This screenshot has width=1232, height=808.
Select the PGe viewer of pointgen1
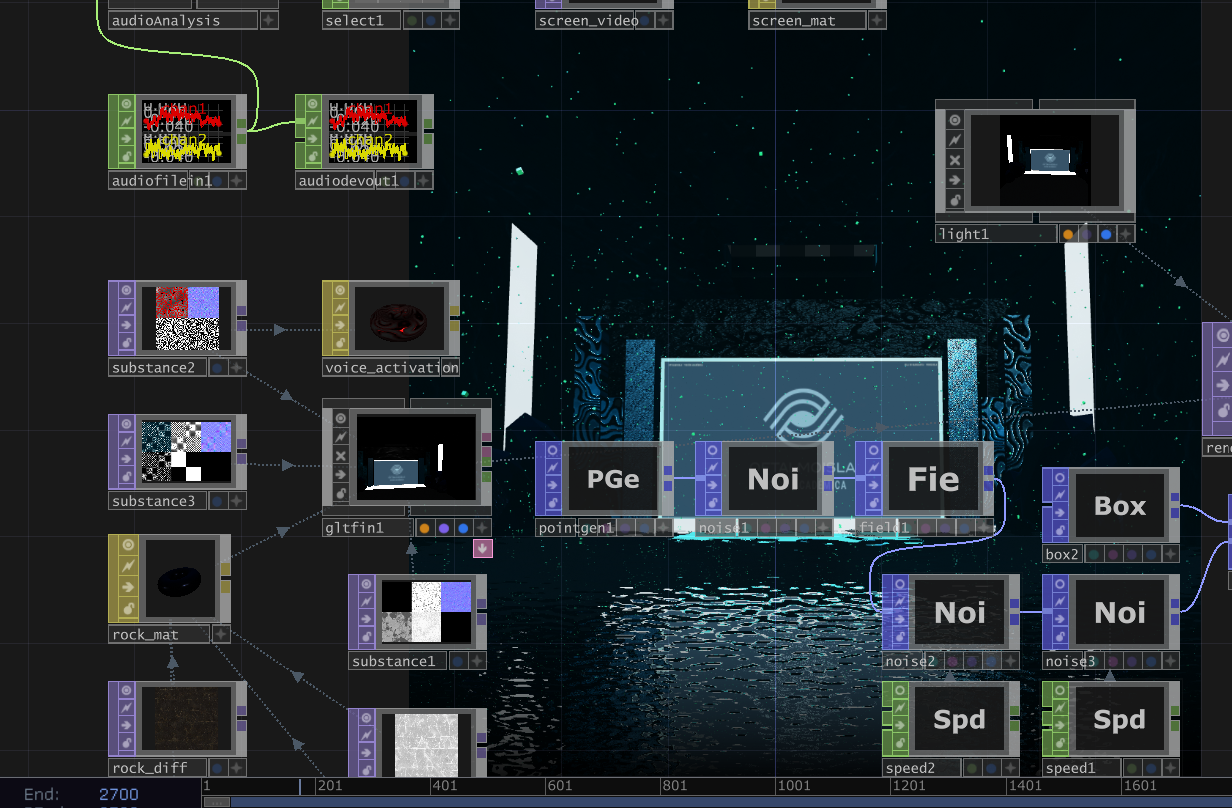pos(613,479)
